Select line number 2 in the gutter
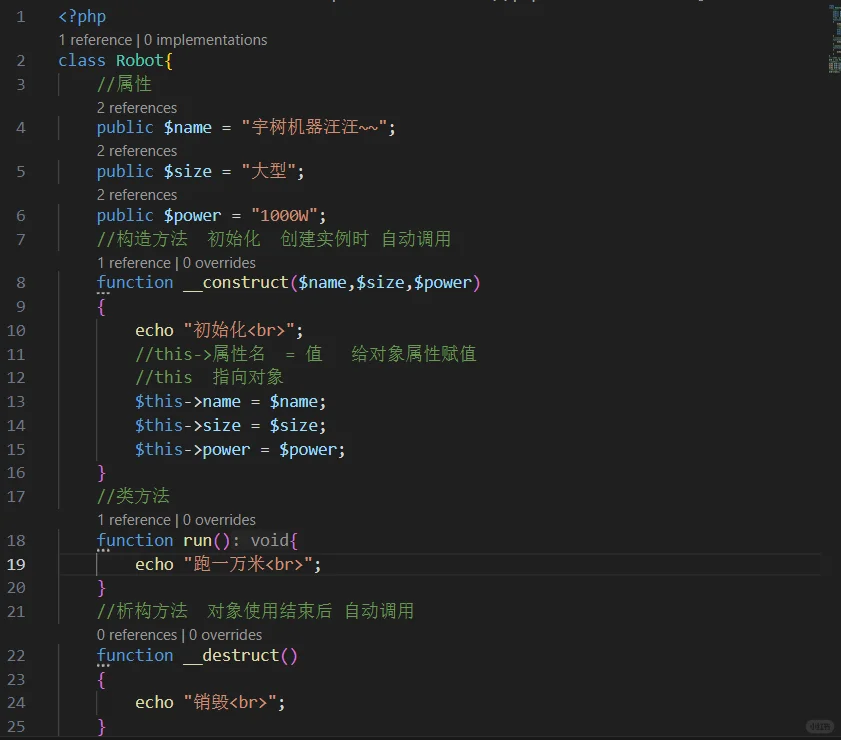The image size is (841, 740). click(x=20, y=61)
